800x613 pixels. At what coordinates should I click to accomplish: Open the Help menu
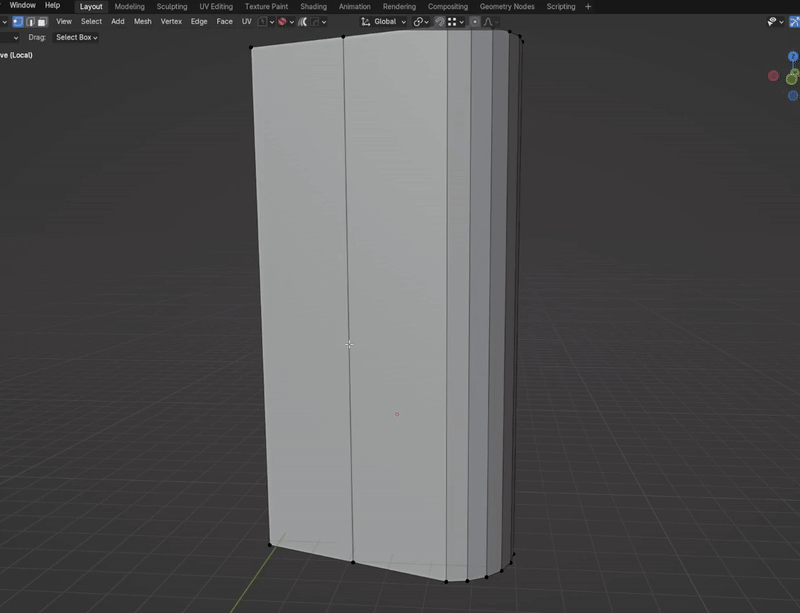(x=52, y=5)
